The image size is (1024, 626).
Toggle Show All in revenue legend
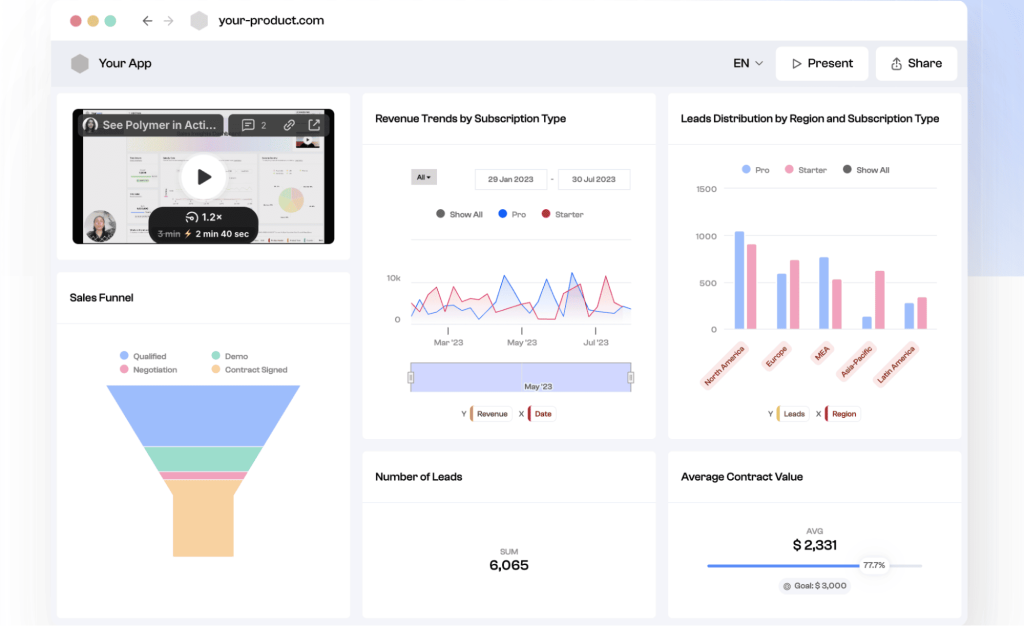[x=459, y=214]
